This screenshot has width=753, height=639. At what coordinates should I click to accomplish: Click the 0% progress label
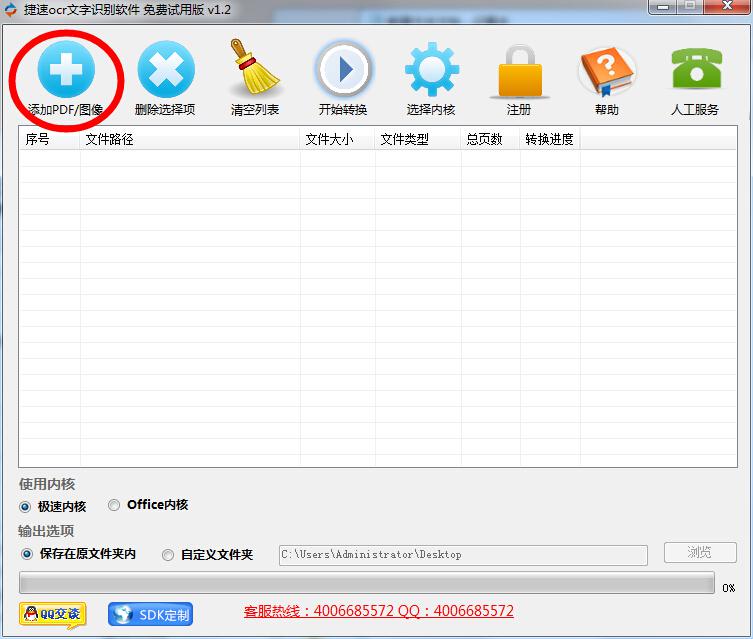[x=729, y=588]
